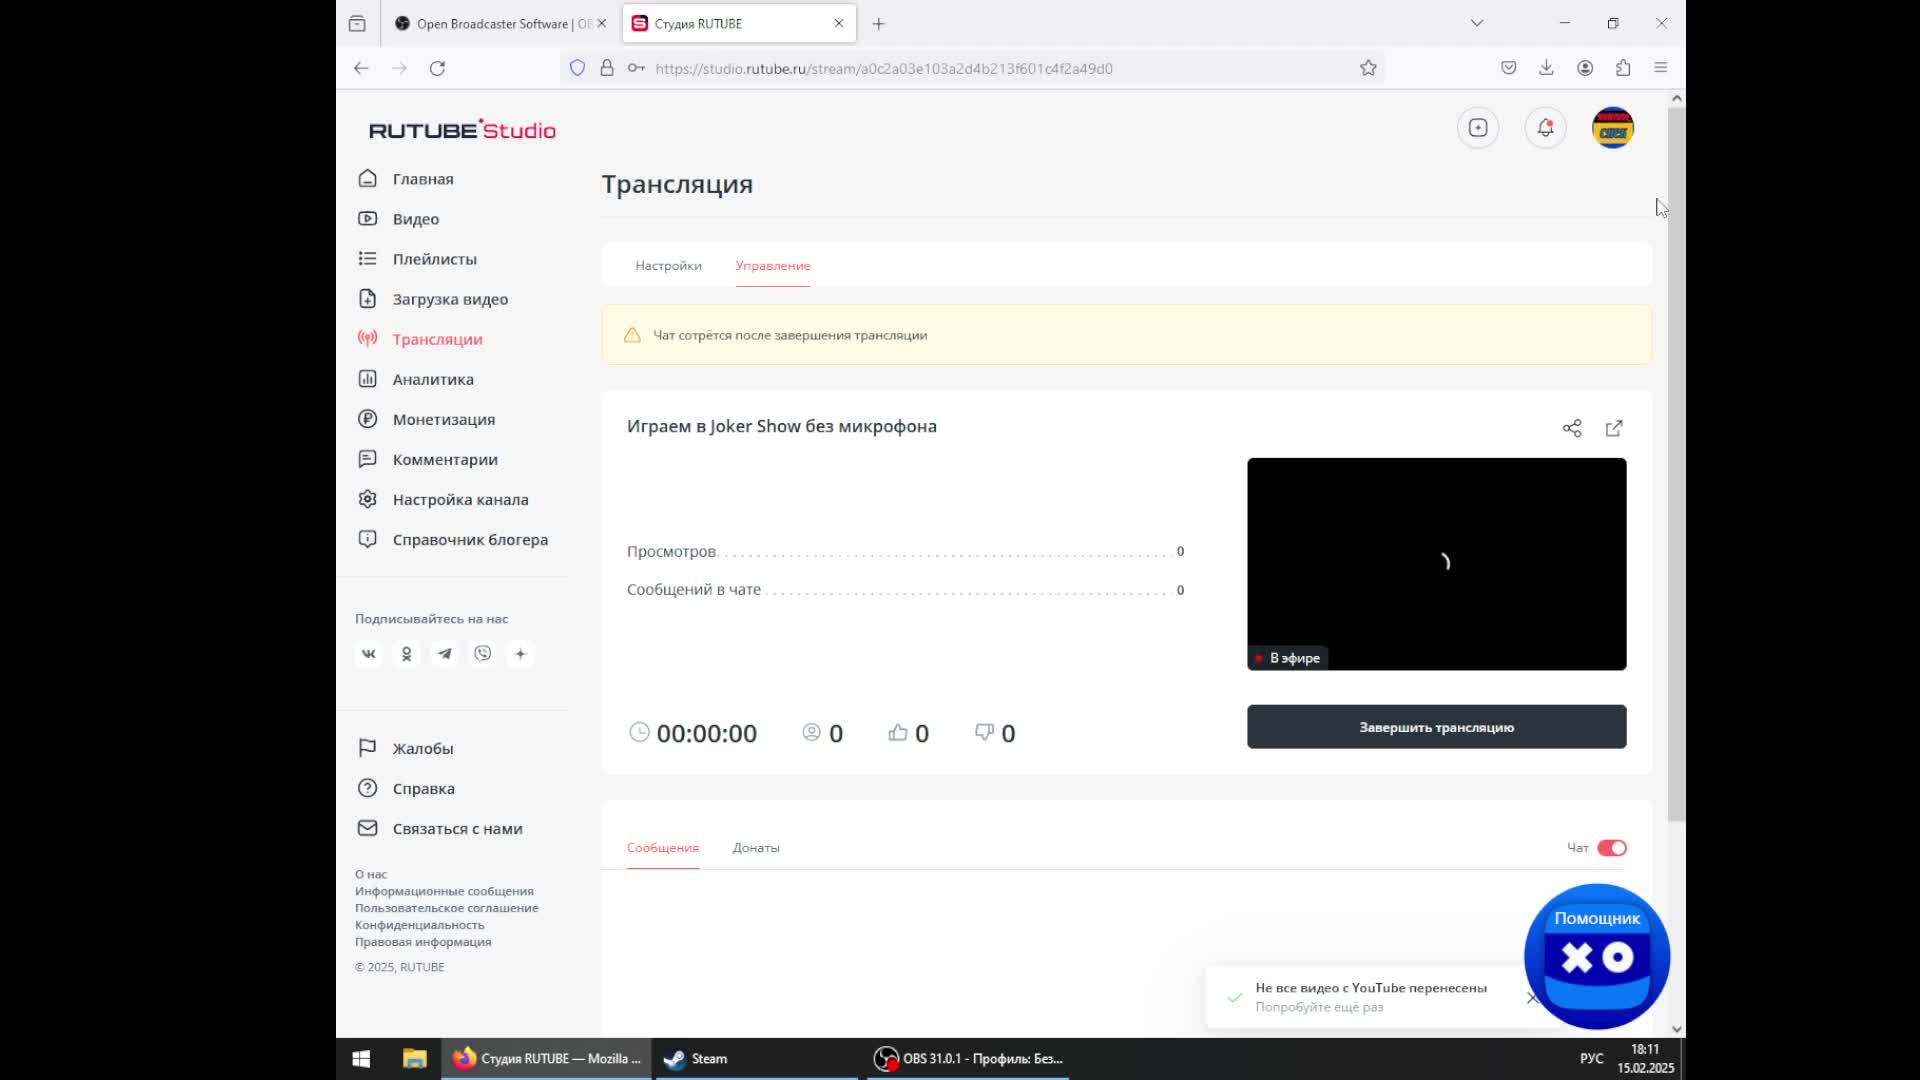
Task: Open the channel avatar menu
Action: click(1613, 128)
